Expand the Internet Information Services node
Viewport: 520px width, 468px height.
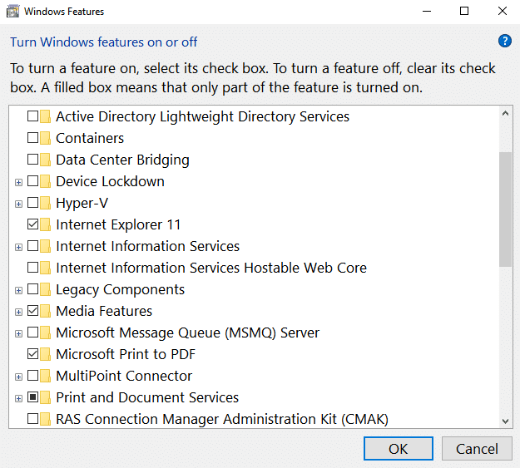point(19,247)
